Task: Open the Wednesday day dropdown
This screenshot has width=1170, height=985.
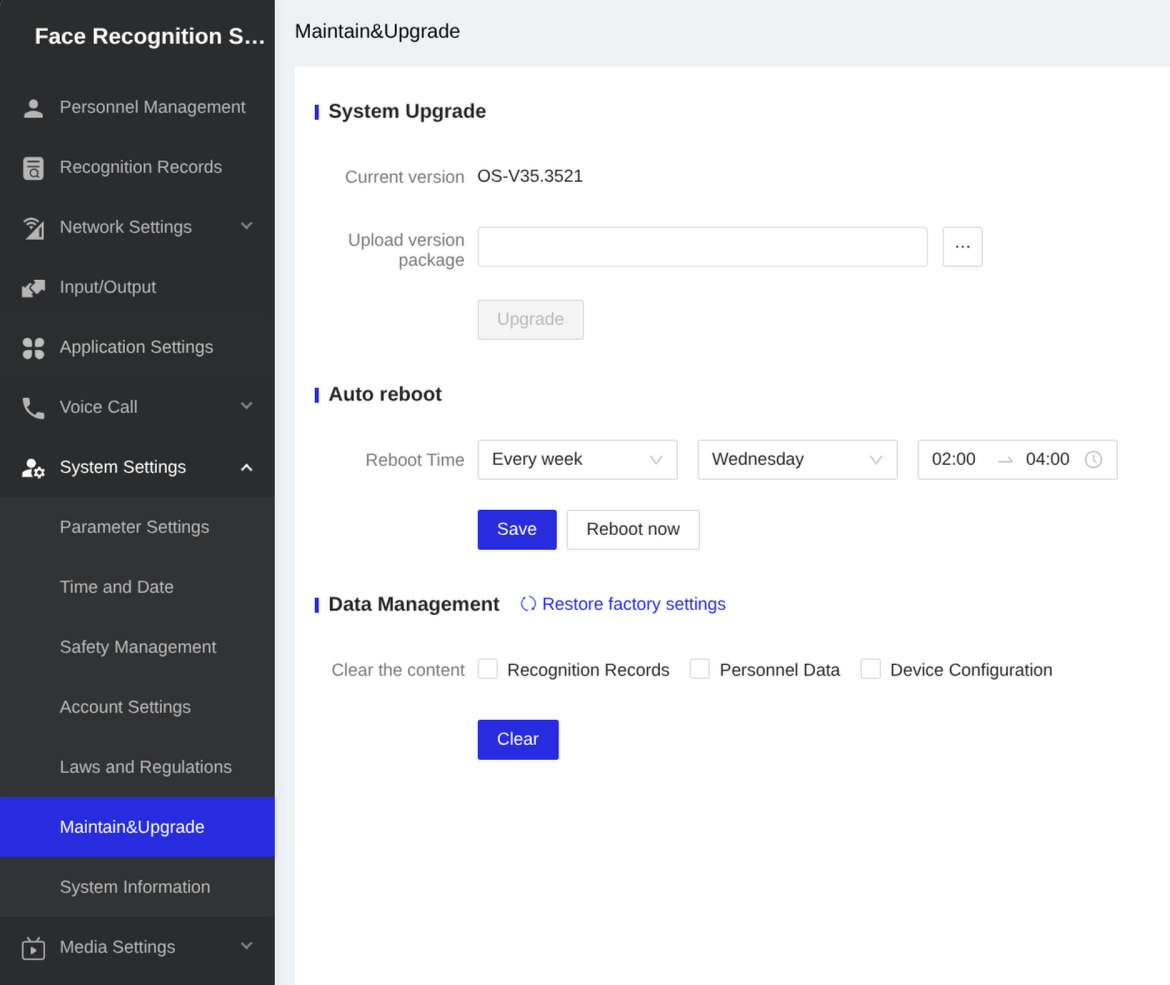Action: 797,460
